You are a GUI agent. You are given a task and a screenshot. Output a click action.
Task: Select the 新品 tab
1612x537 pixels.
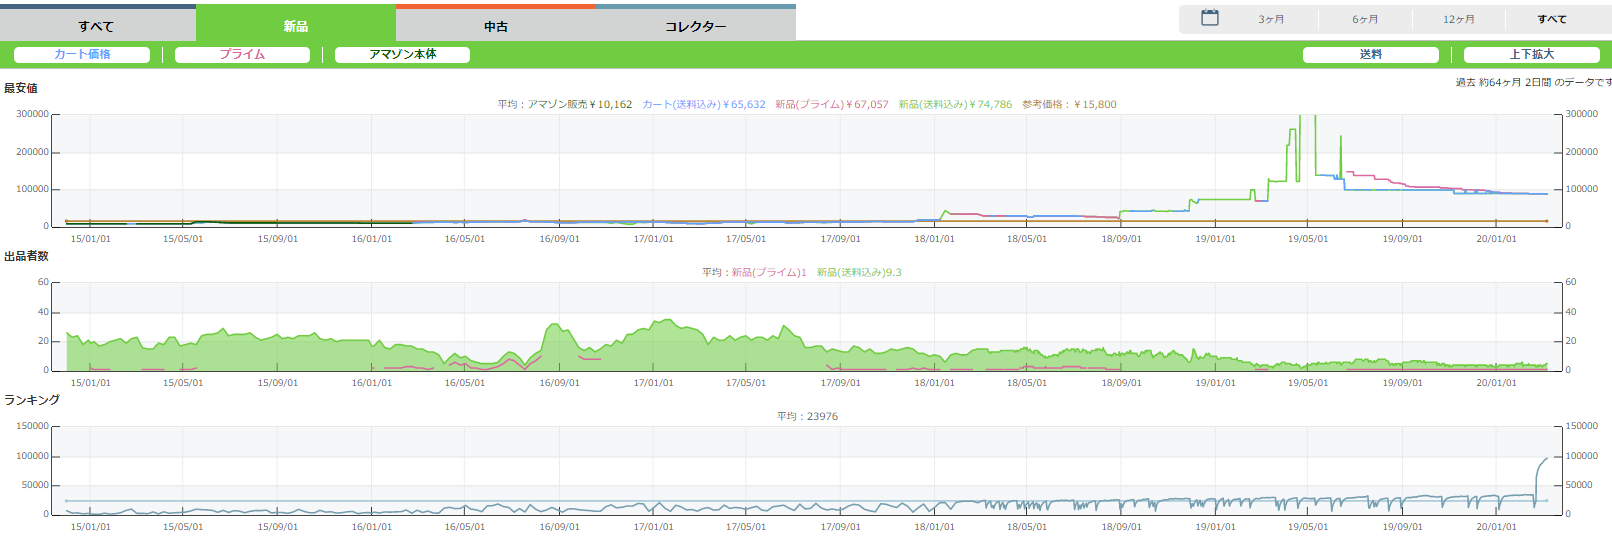pos(295,26)
